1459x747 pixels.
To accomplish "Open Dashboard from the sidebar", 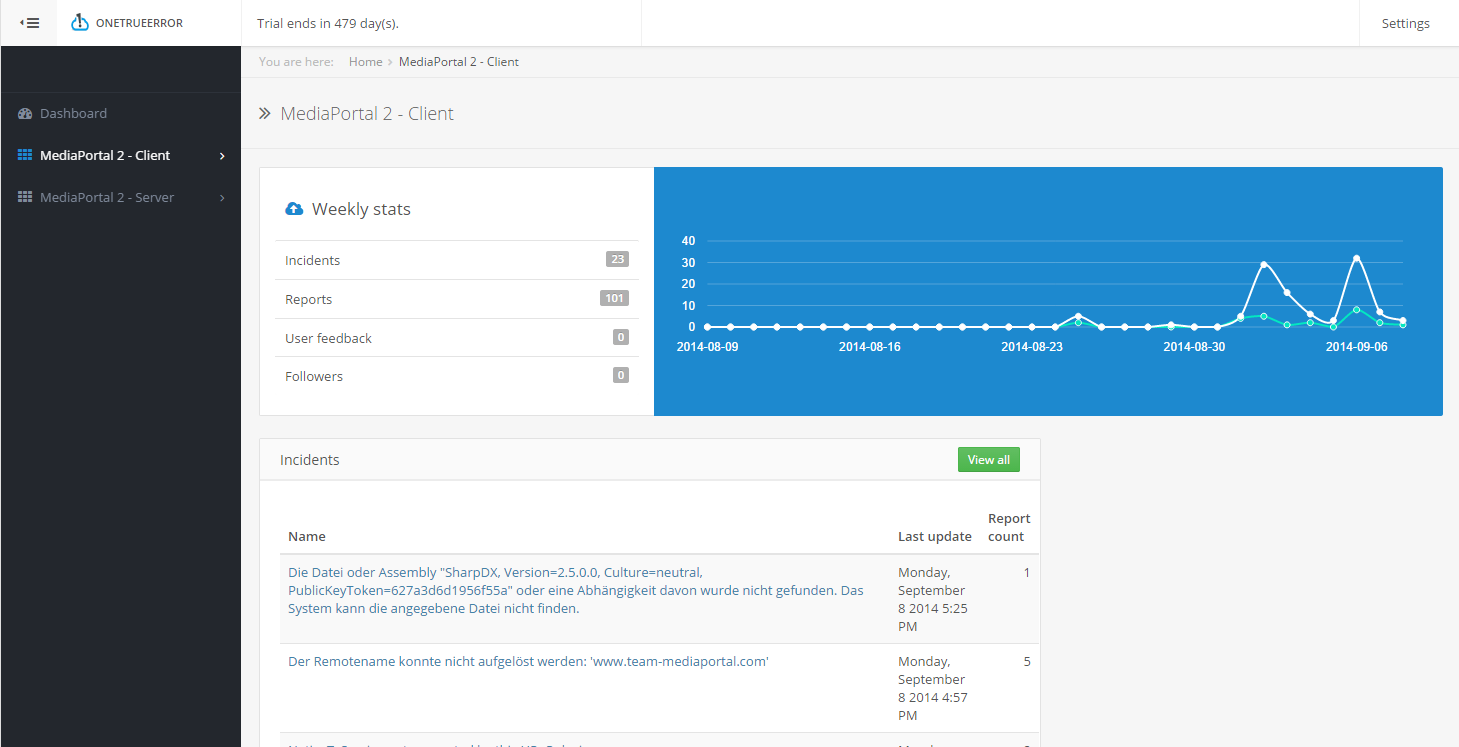I will (x=73, y=114).
